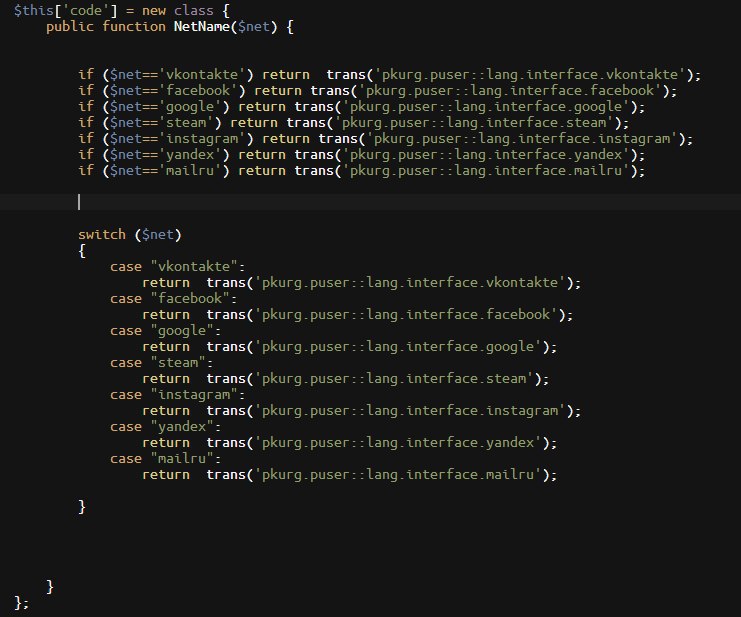Click return line under case "google"
This screenshot has width=741, height=617.
[350, 347]
